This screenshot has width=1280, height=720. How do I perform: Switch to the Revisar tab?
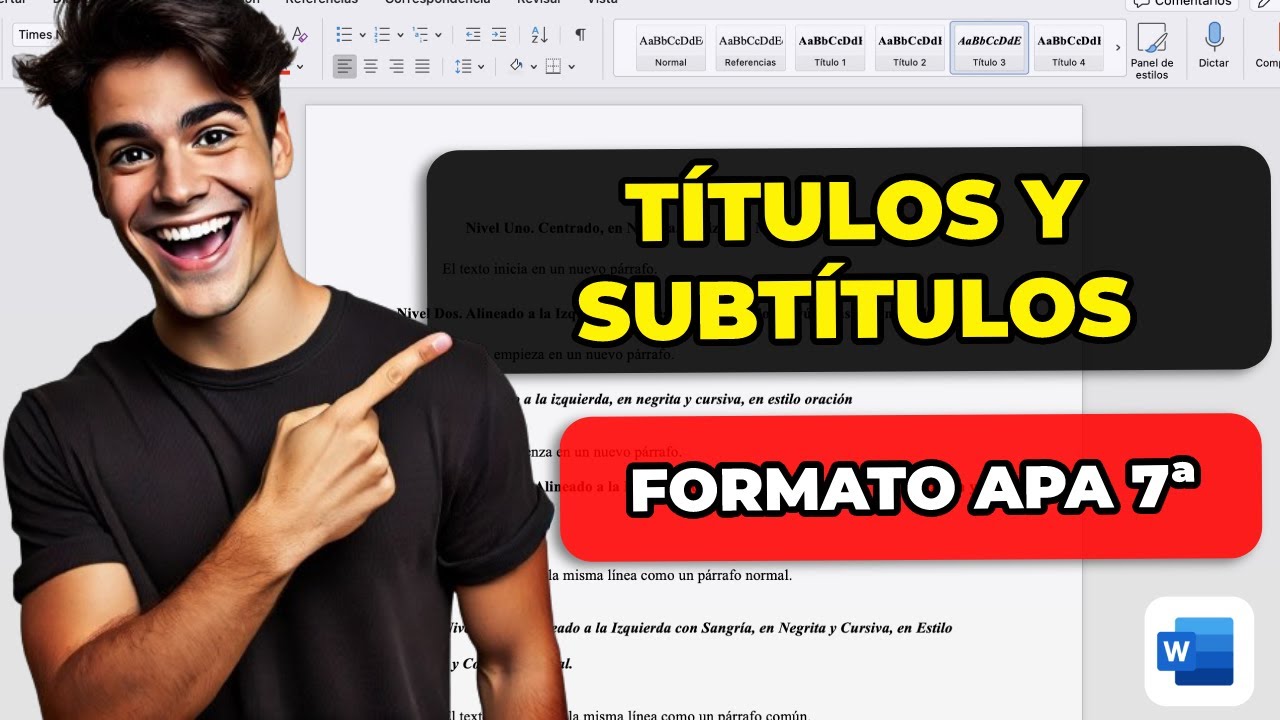coord(539,2)
